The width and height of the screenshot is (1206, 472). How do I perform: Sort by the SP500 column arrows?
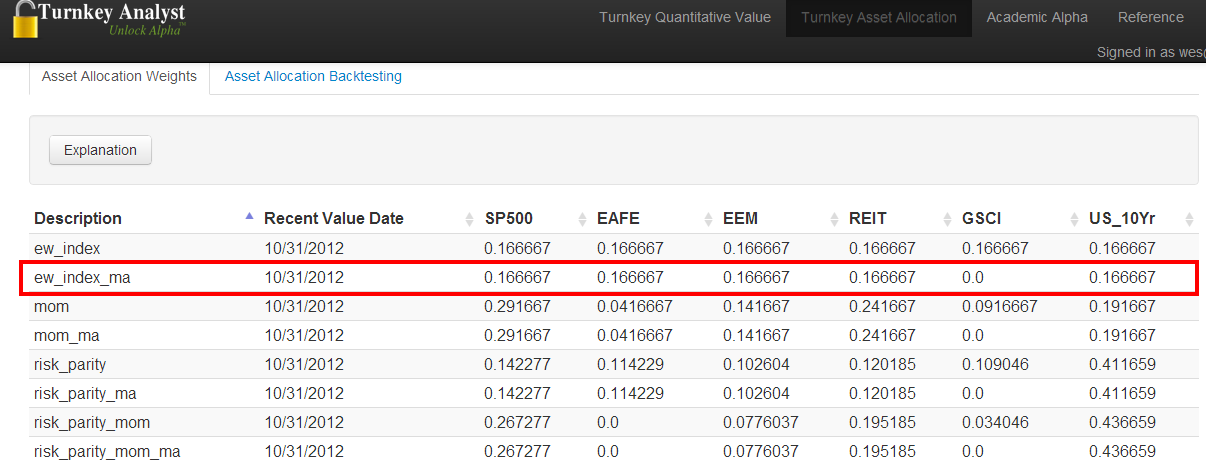tap(583, 219)
